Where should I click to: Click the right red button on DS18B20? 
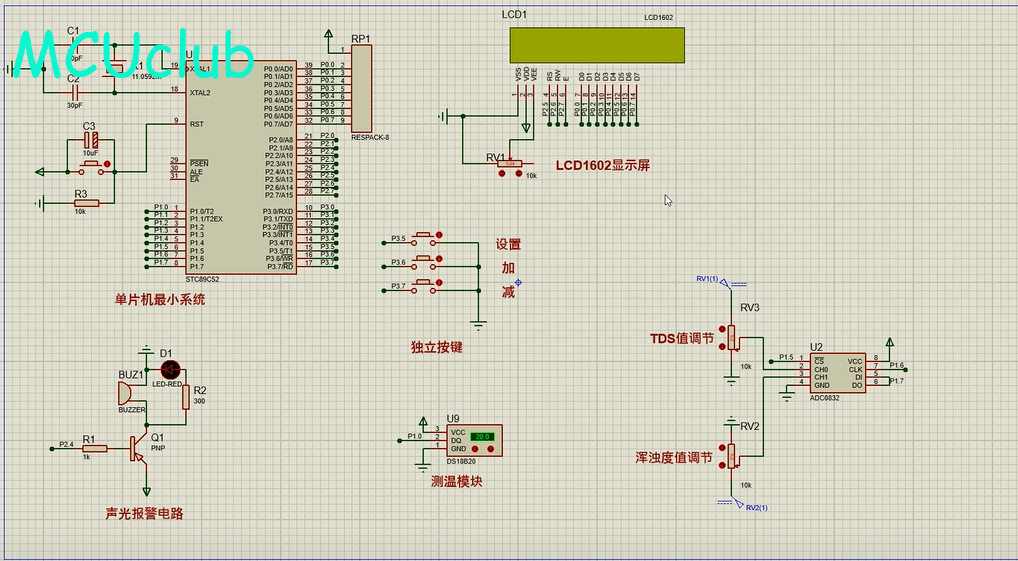tap(490, 449)
